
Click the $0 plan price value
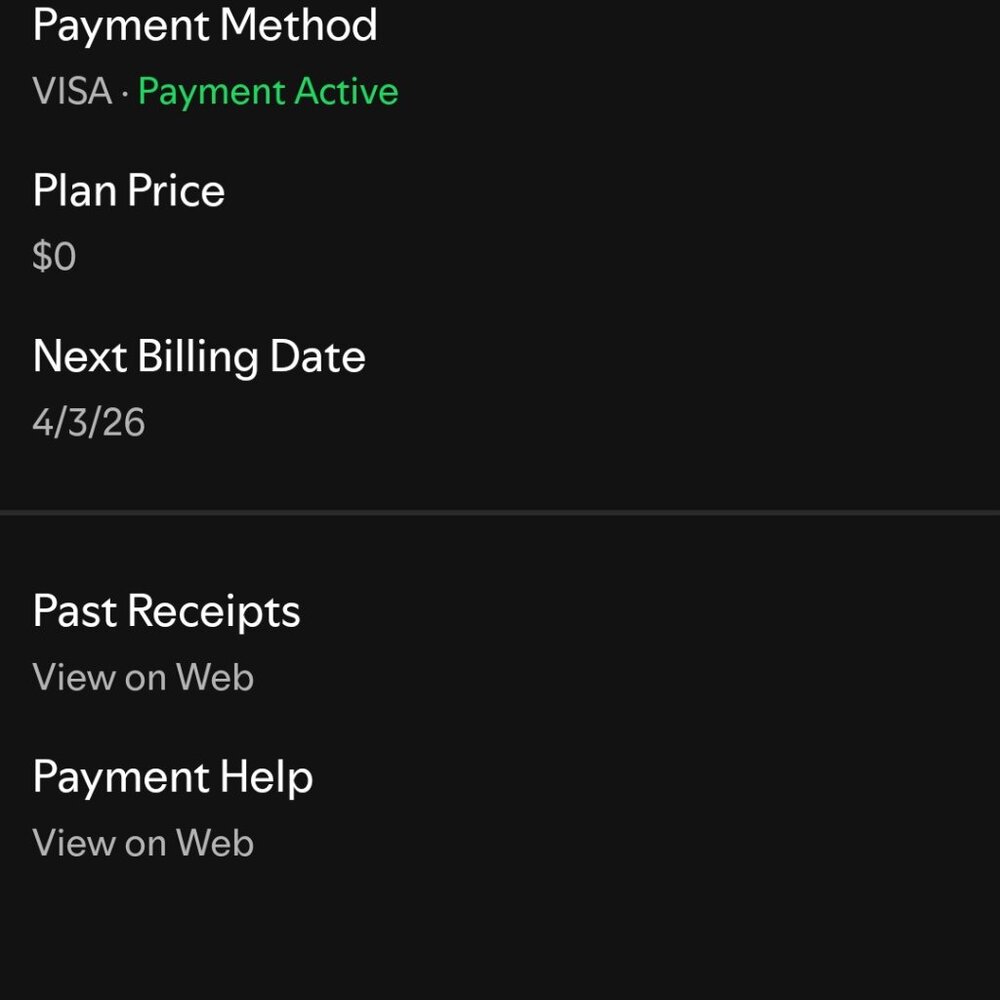[x=55, y=256]
